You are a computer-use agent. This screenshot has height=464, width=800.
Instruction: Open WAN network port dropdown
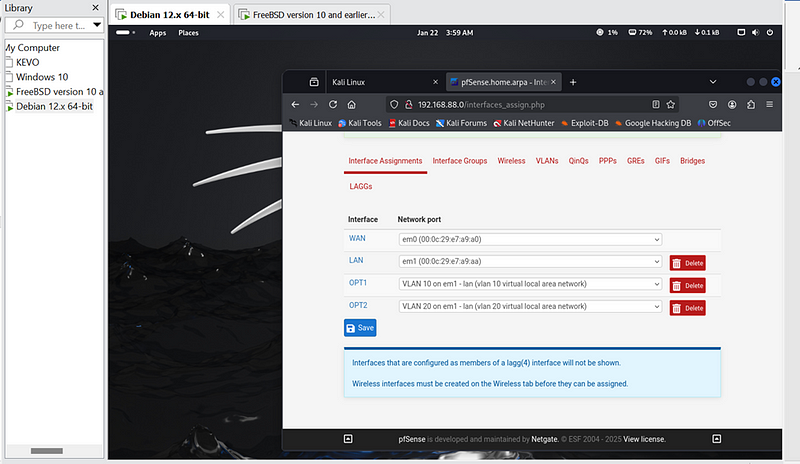coord(530,239)
